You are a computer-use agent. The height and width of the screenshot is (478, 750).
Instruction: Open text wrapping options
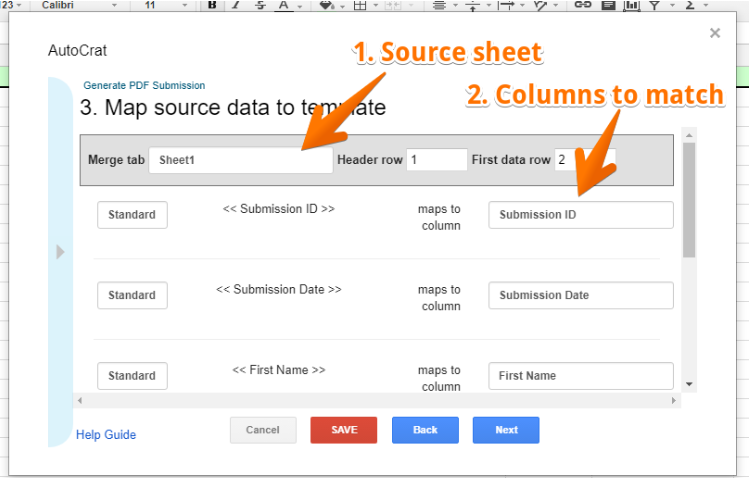[506, 5]
